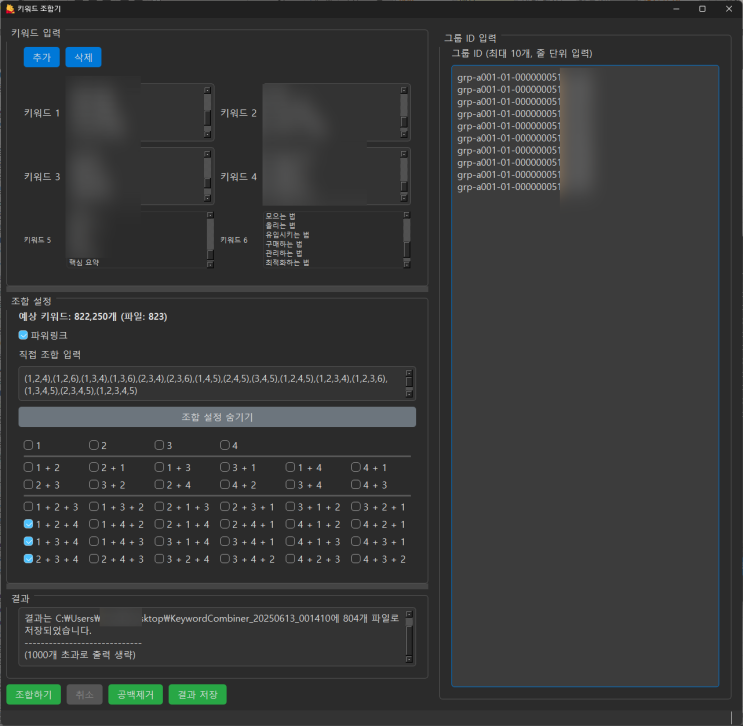Click the 추가 (add) keyword button
This screenshot has height=726, width=743.
click(x=41, y=58)
